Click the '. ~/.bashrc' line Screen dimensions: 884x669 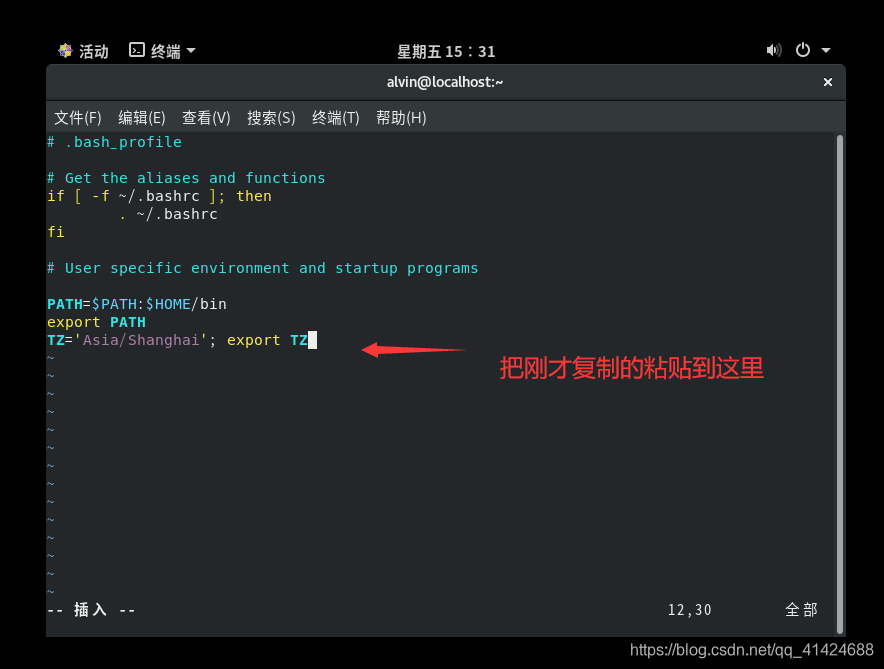click(x=169, y=214)
